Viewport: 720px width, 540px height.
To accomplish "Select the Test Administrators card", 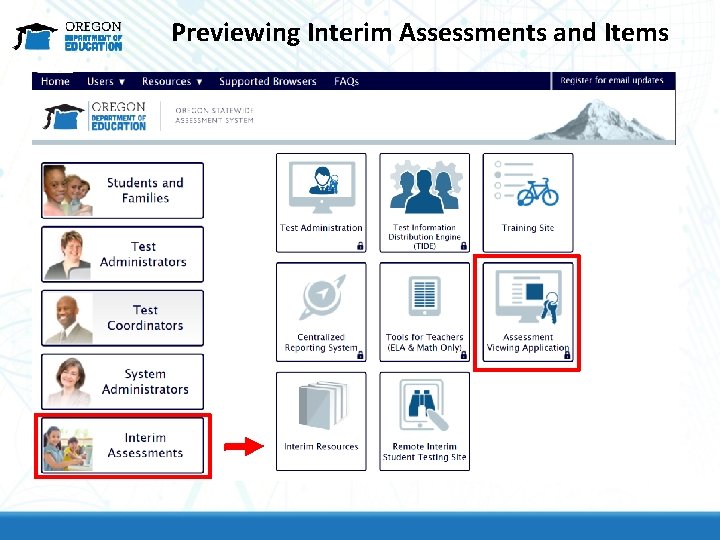I will (x=123, y=254).
